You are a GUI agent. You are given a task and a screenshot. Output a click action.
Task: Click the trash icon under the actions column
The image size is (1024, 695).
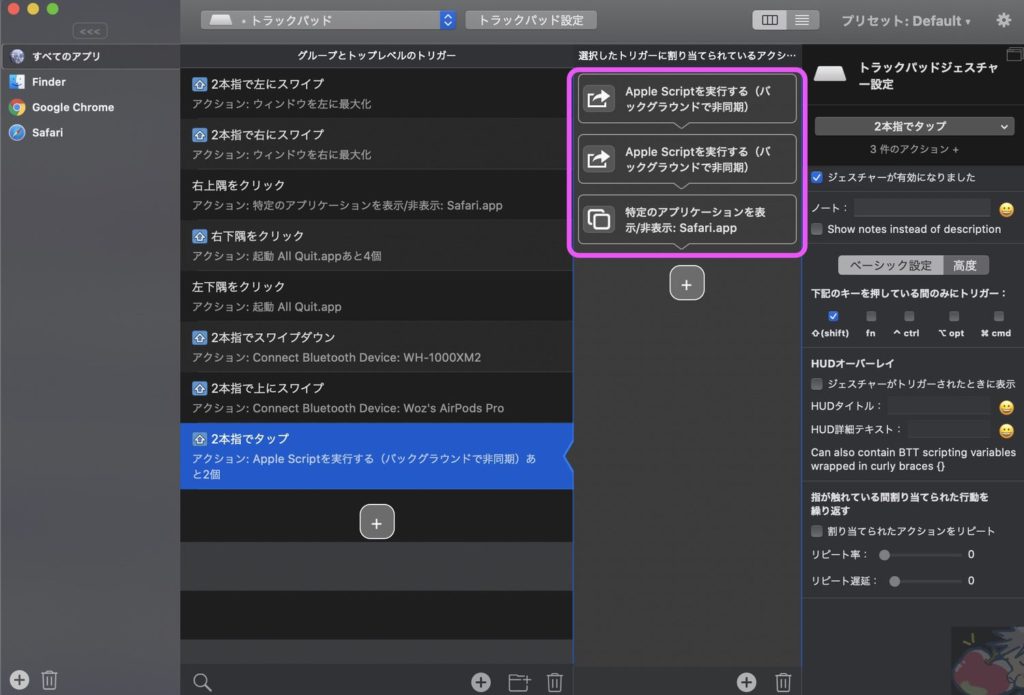pos(783,681)
